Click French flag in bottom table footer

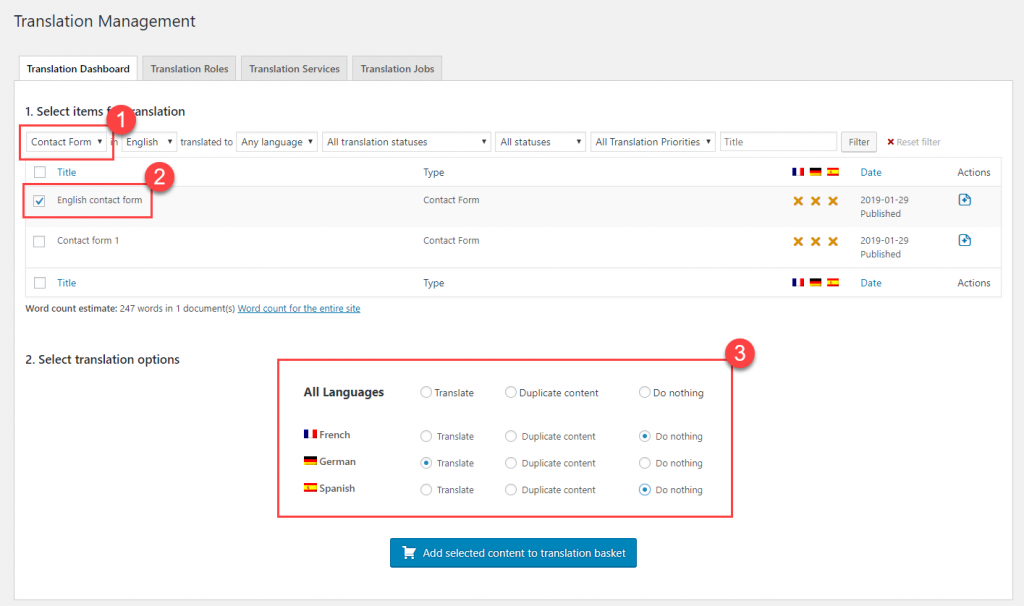click(798, 282)
